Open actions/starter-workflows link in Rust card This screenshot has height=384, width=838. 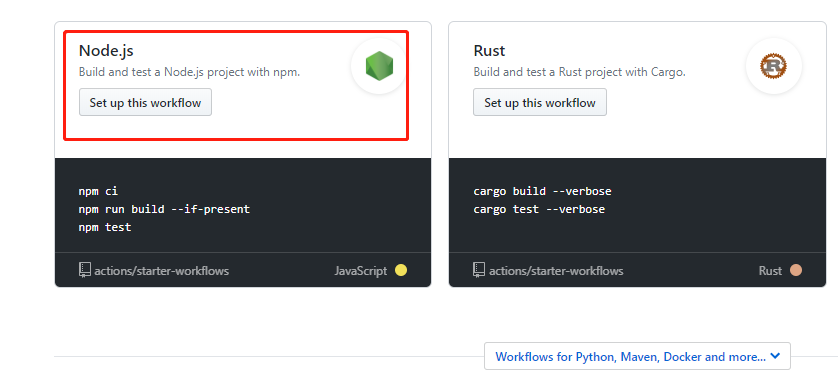[x=556, y=271]
